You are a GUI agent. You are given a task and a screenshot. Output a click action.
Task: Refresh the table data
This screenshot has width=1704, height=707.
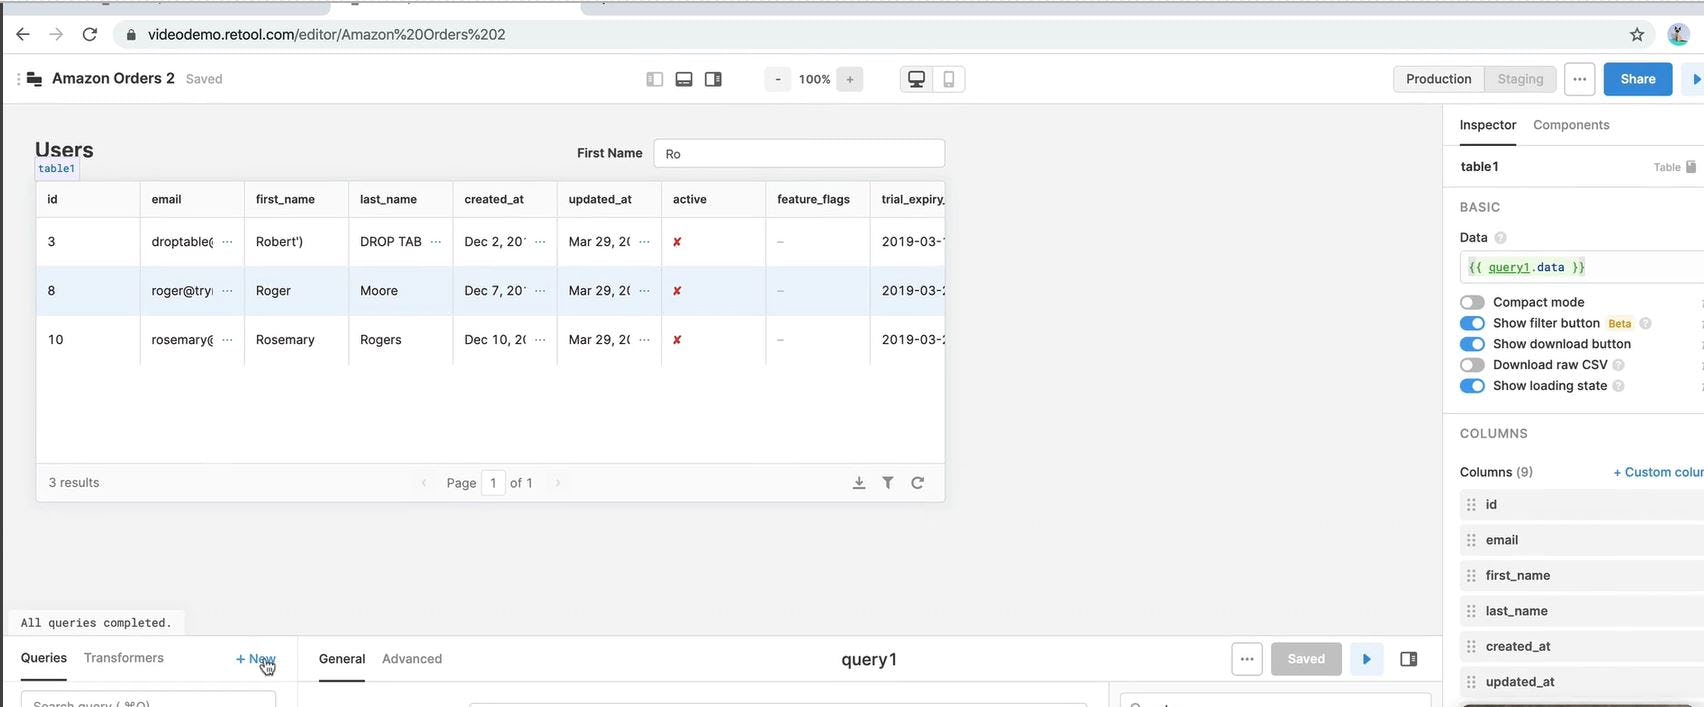(917, 483)
